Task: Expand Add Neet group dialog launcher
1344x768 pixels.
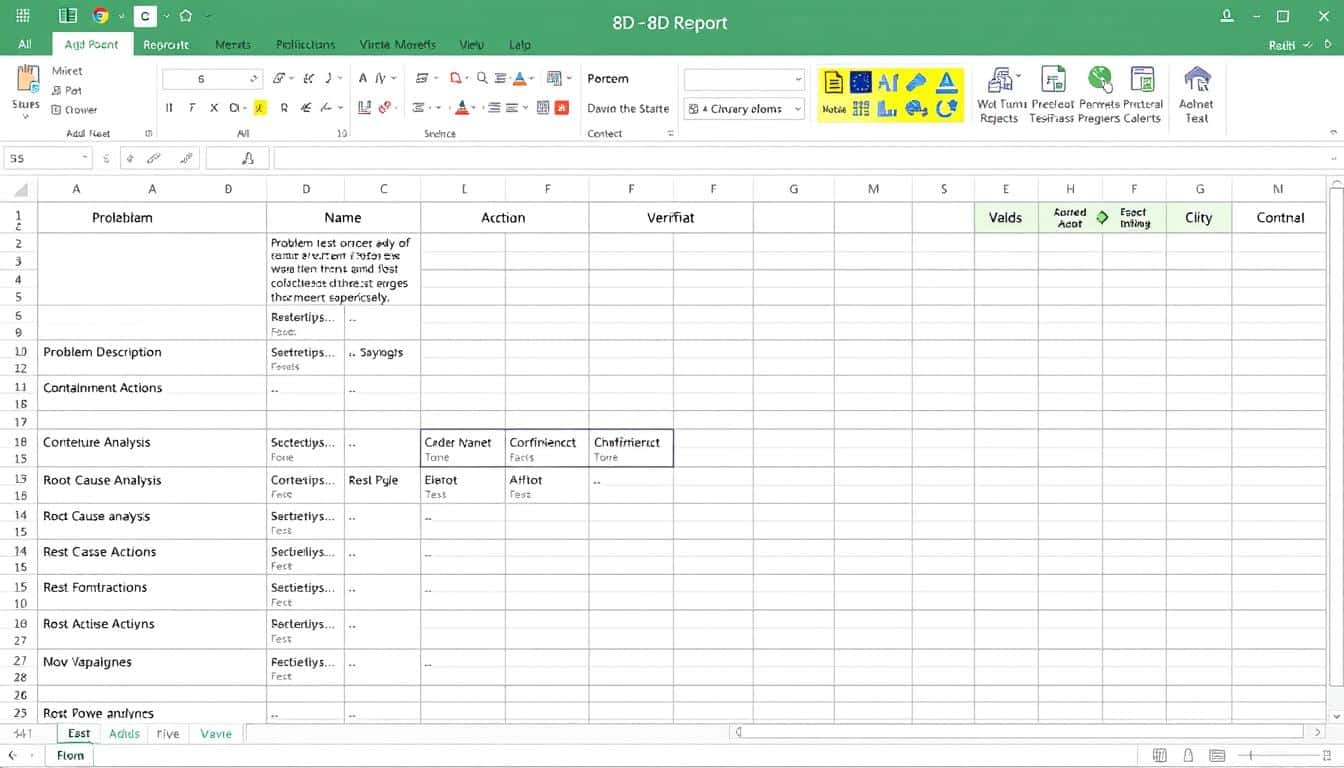Action: pos(149,133)
